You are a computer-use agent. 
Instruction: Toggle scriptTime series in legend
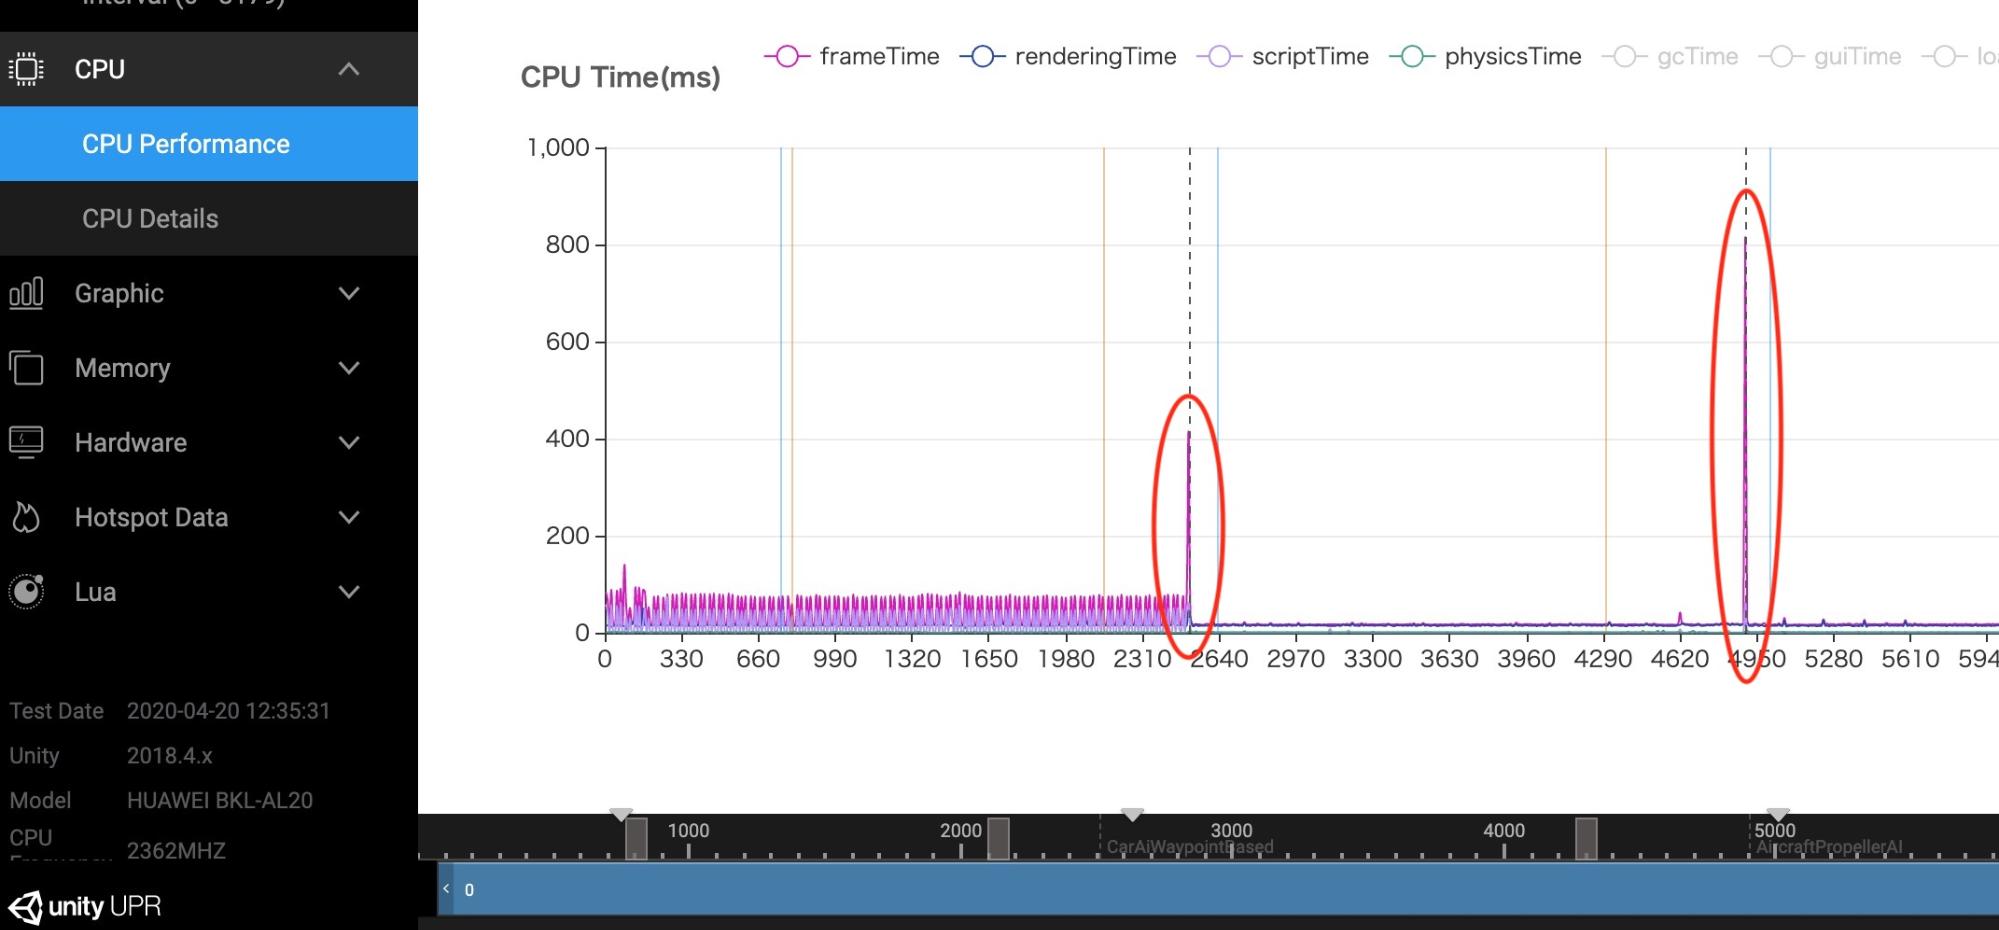(1283, 56)
